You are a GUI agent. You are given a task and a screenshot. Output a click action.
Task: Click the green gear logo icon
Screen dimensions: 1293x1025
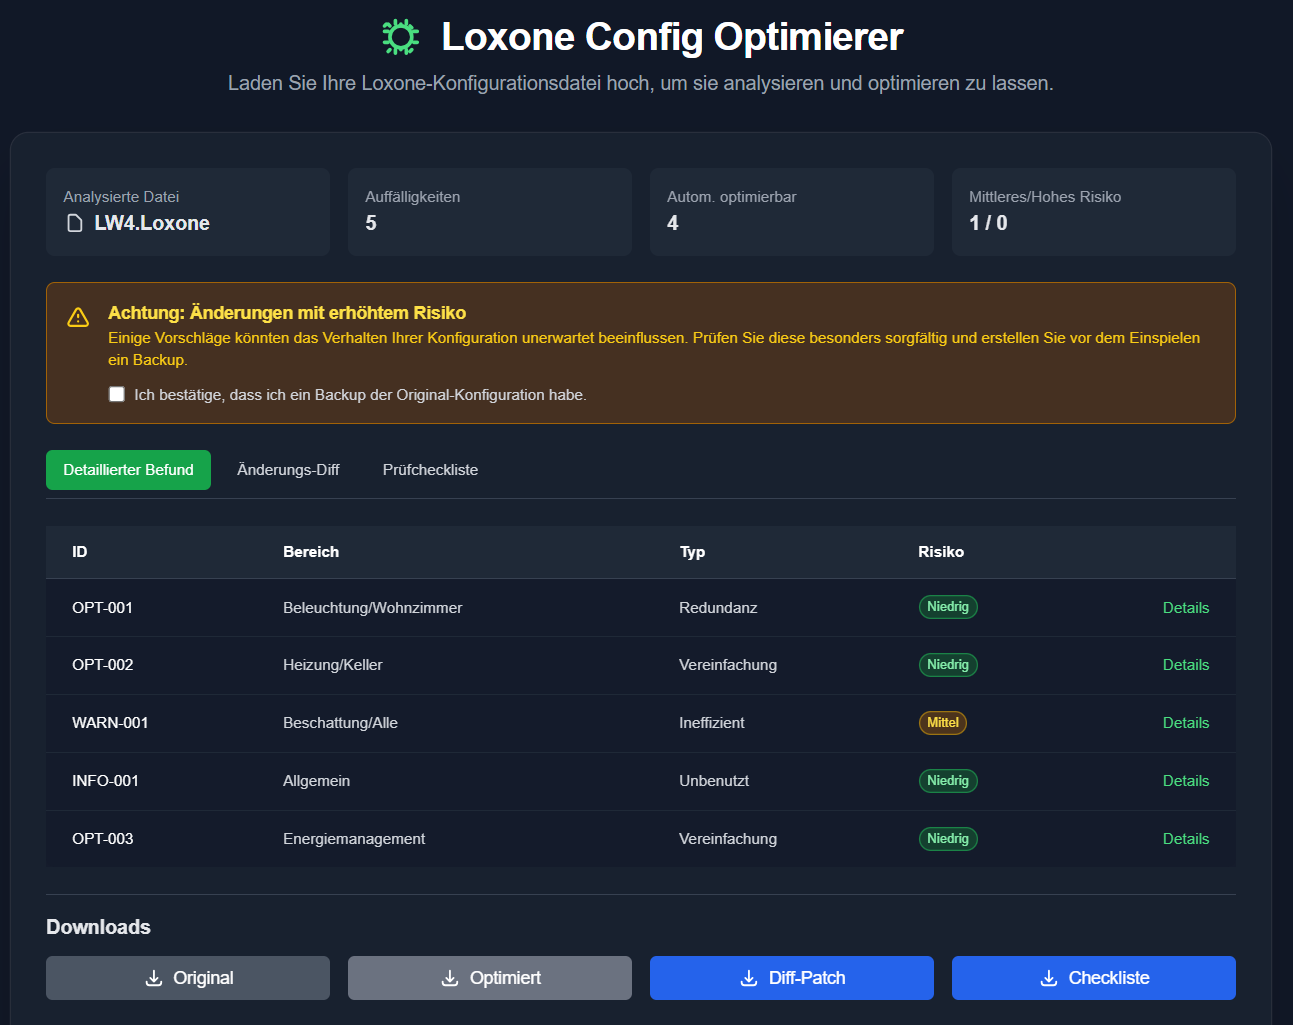[400, 37]
